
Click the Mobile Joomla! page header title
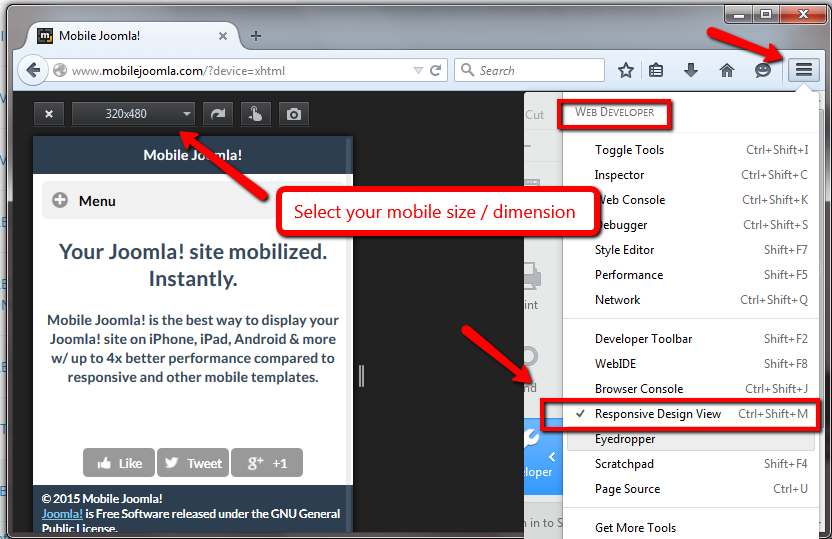[193, 155]
